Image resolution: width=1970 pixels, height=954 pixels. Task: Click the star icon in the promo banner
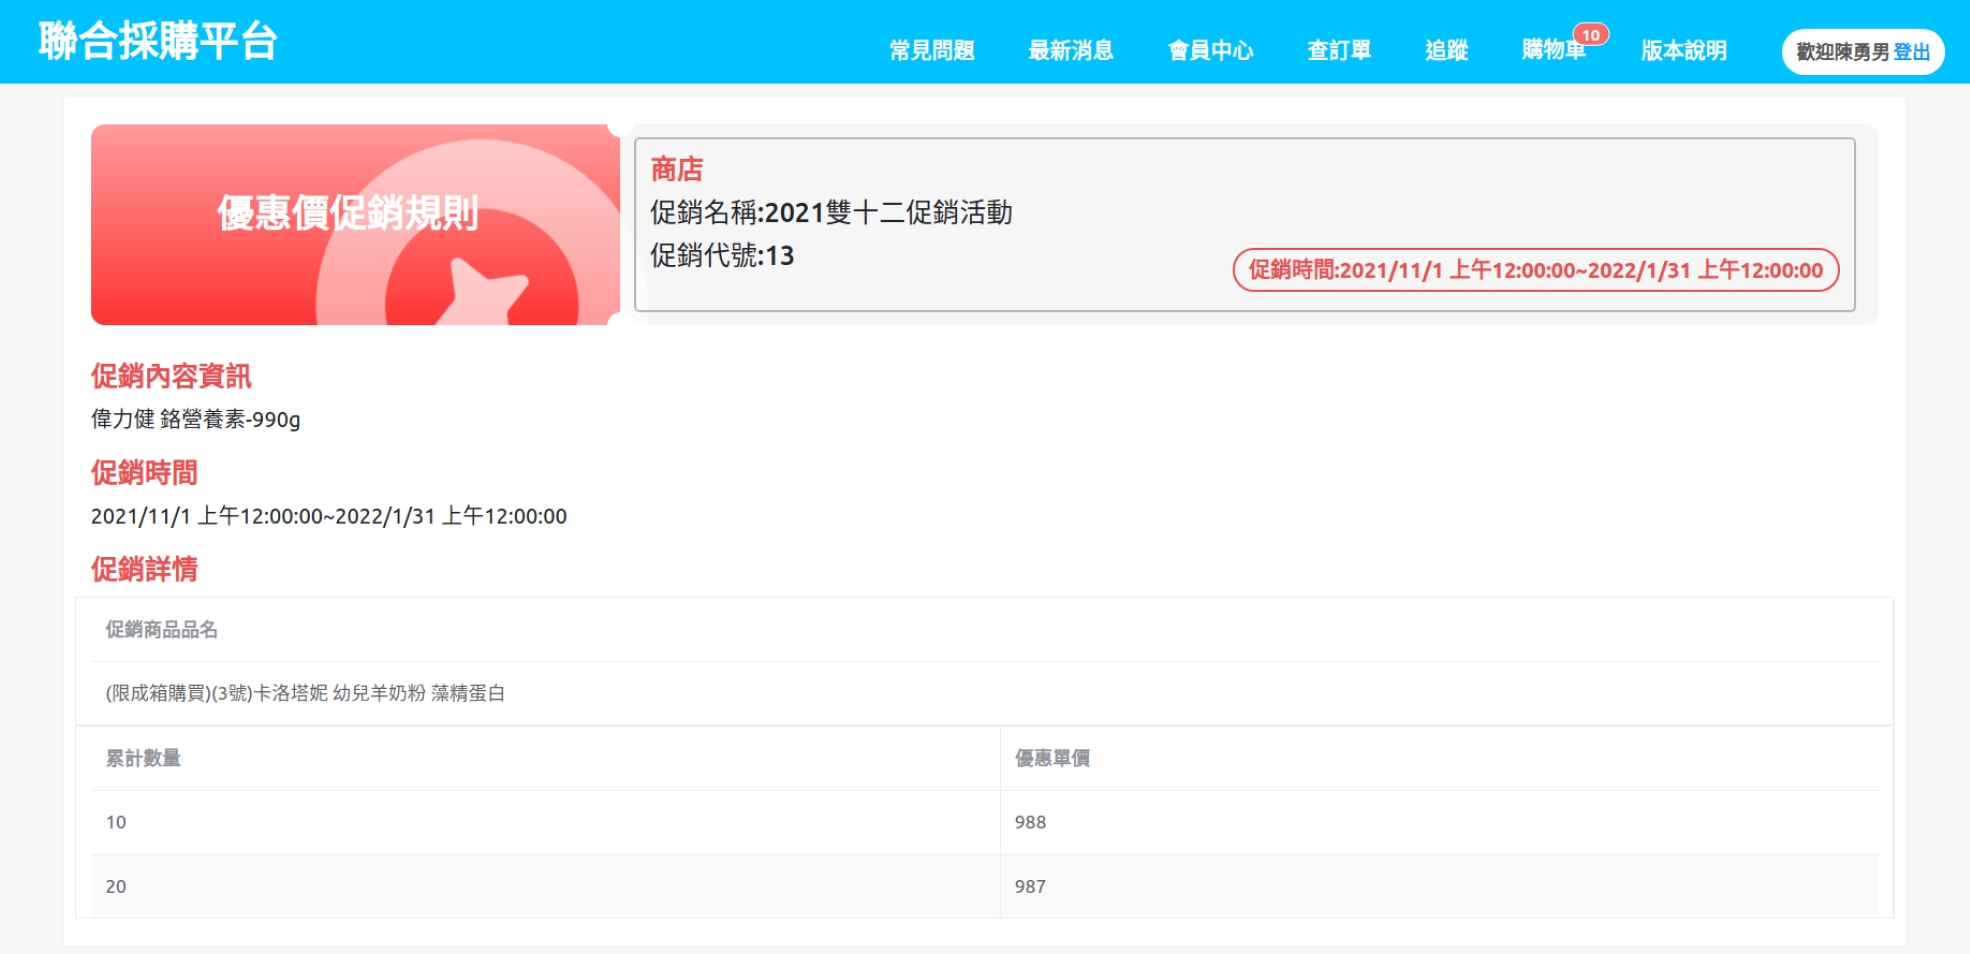click(483, 293)
